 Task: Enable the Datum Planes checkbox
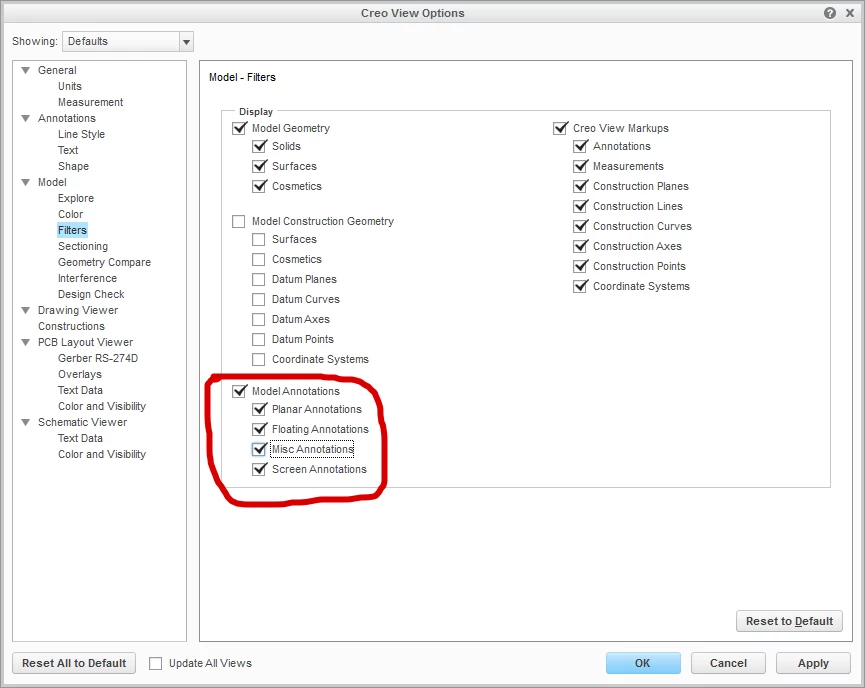(x=258, y=279)
